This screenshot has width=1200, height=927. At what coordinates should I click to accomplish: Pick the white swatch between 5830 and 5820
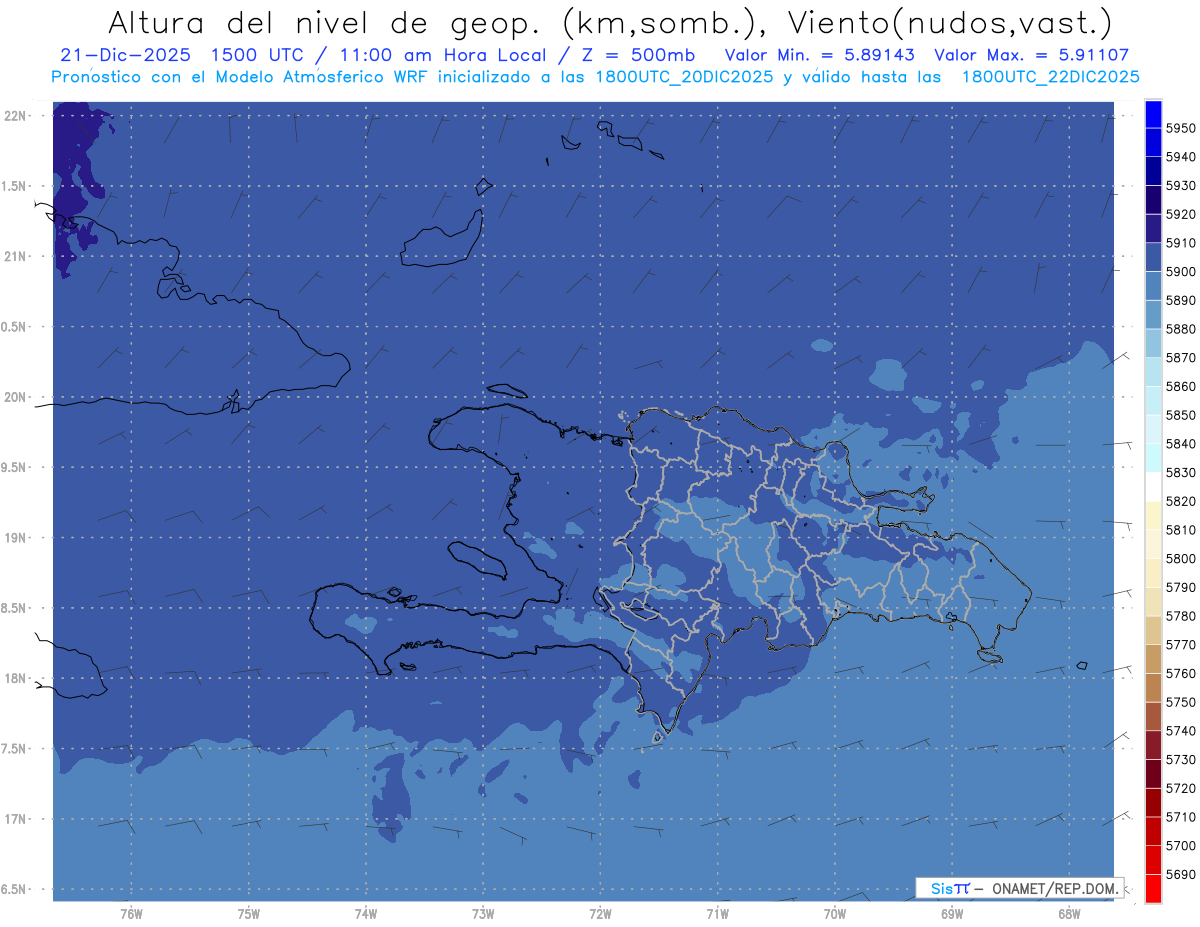point(1153,487)
